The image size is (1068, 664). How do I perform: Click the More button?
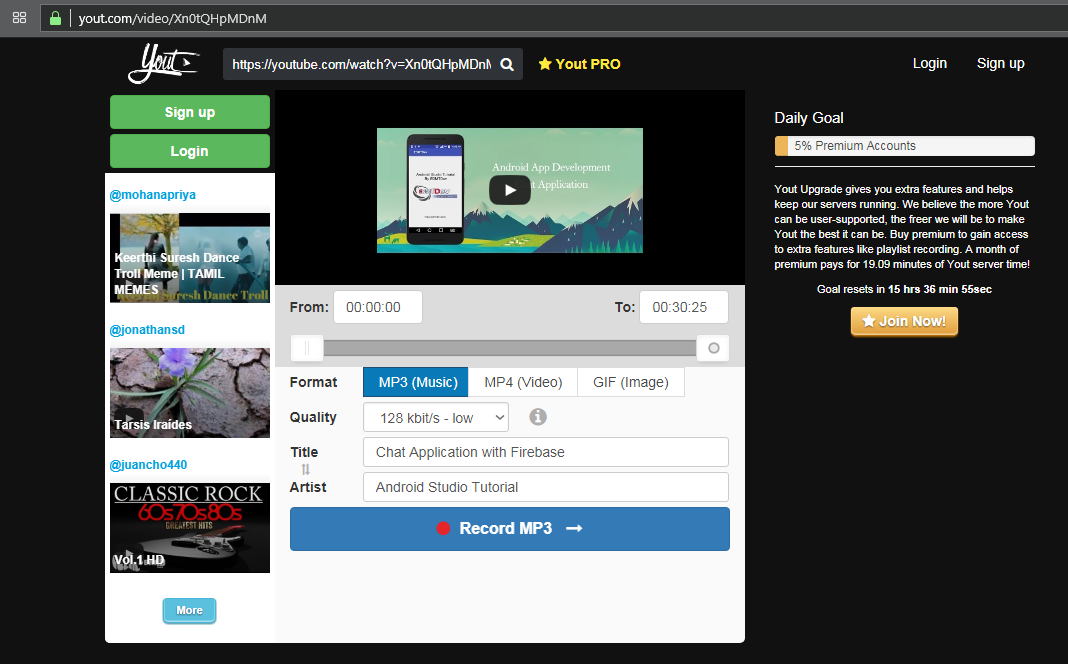coord(189,610)
